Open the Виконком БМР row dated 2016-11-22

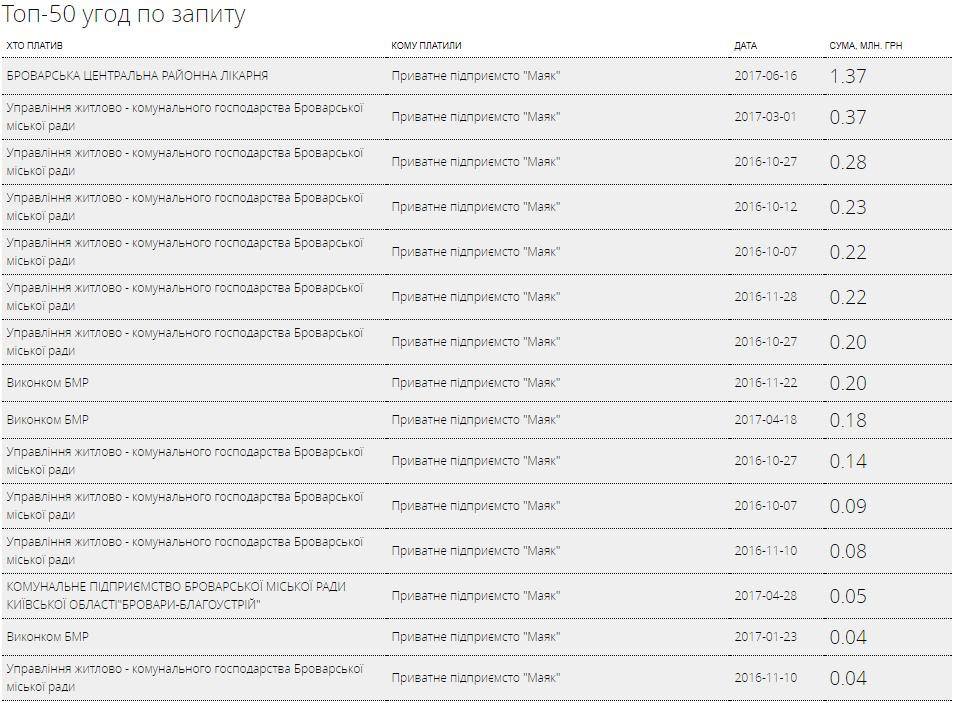pyautogui.click(x=476, y=383)
